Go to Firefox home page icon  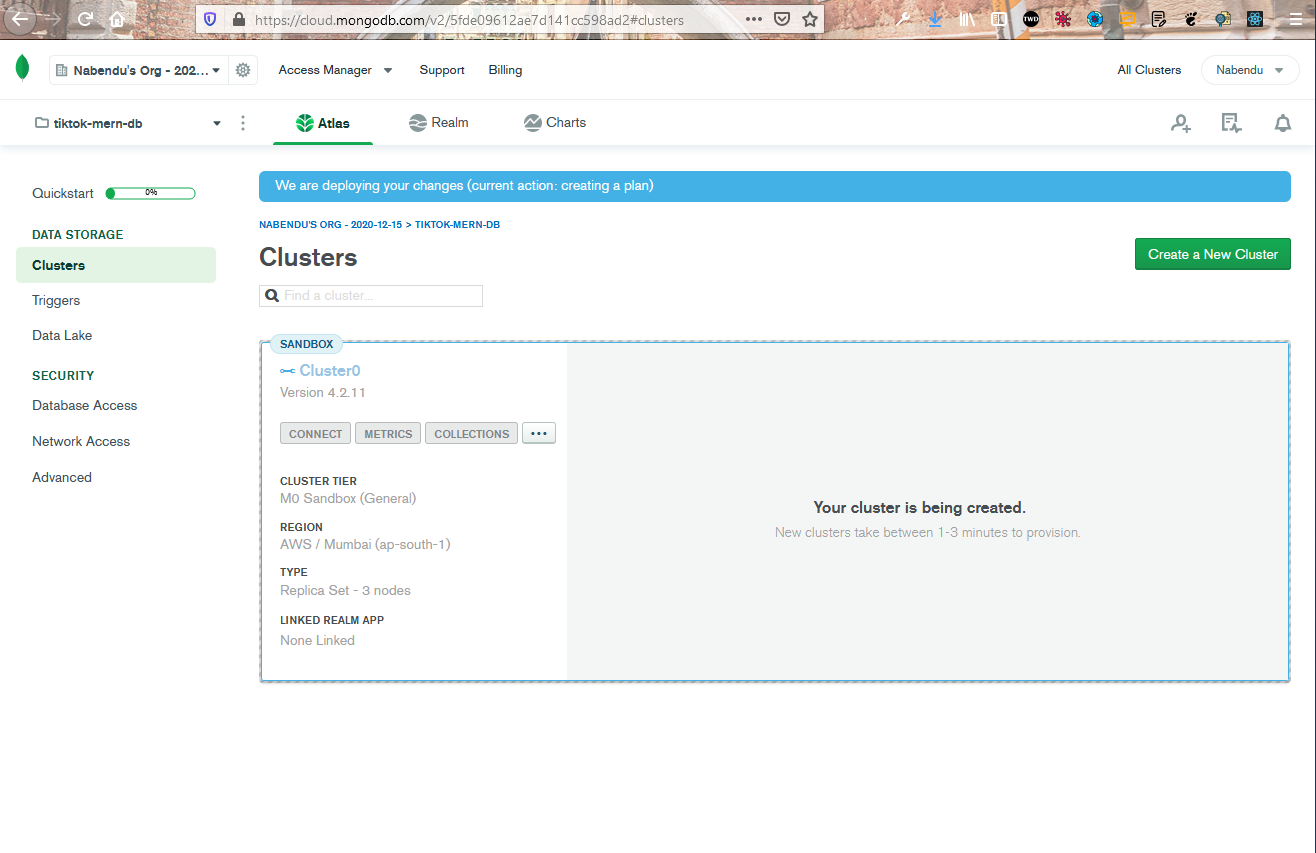[117, 19]
